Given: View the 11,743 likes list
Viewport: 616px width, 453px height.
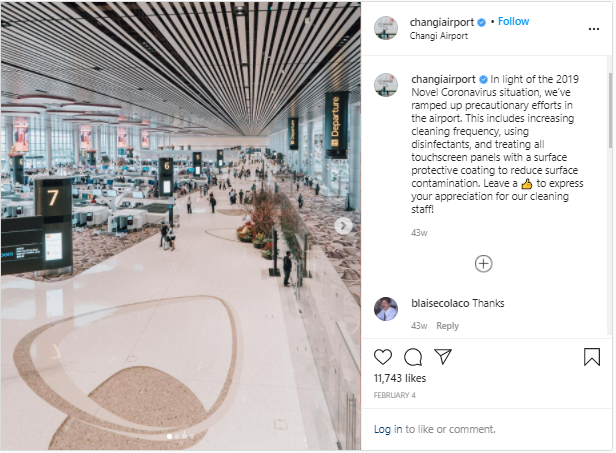Looking at the screenshot, I should [x=400, y=378].
